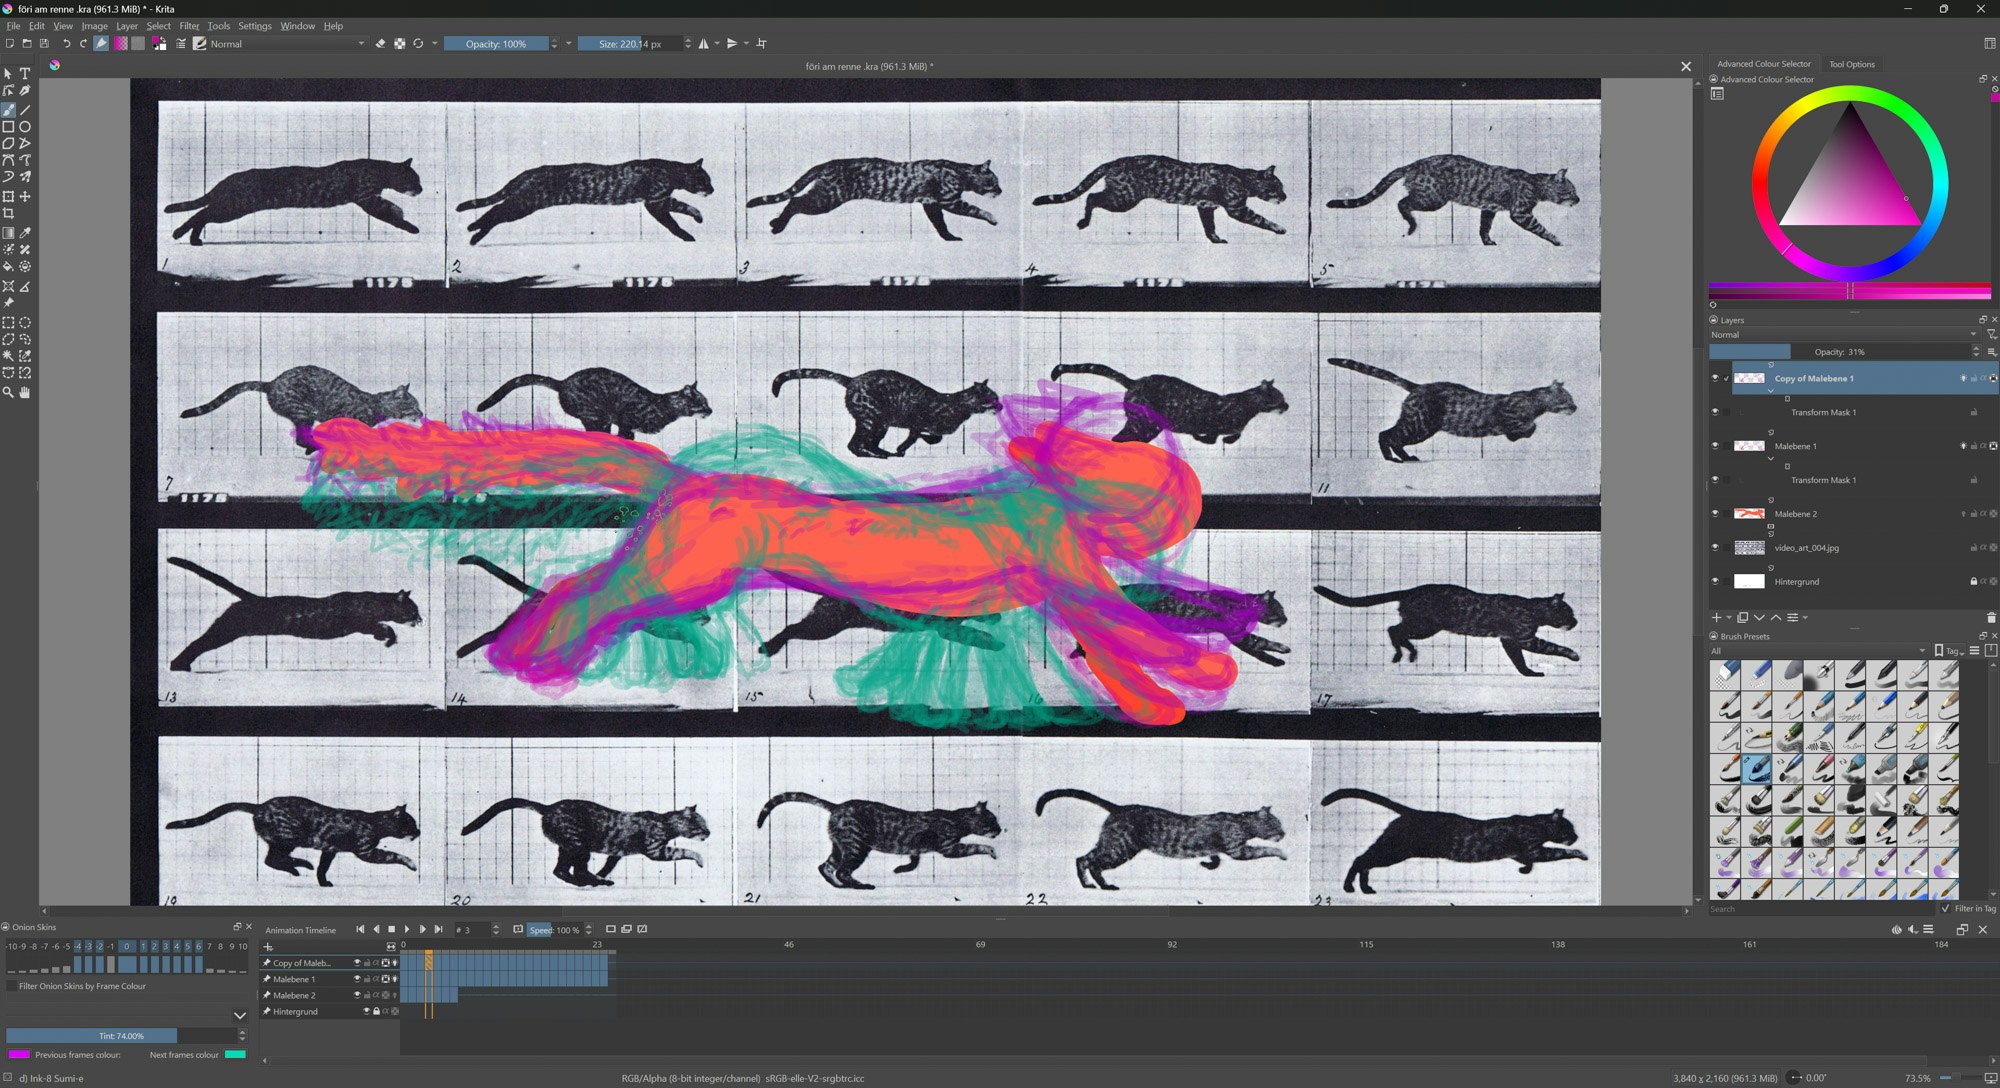Enable Filter Onion Skins by Frame Colour

tap(11, 986)
